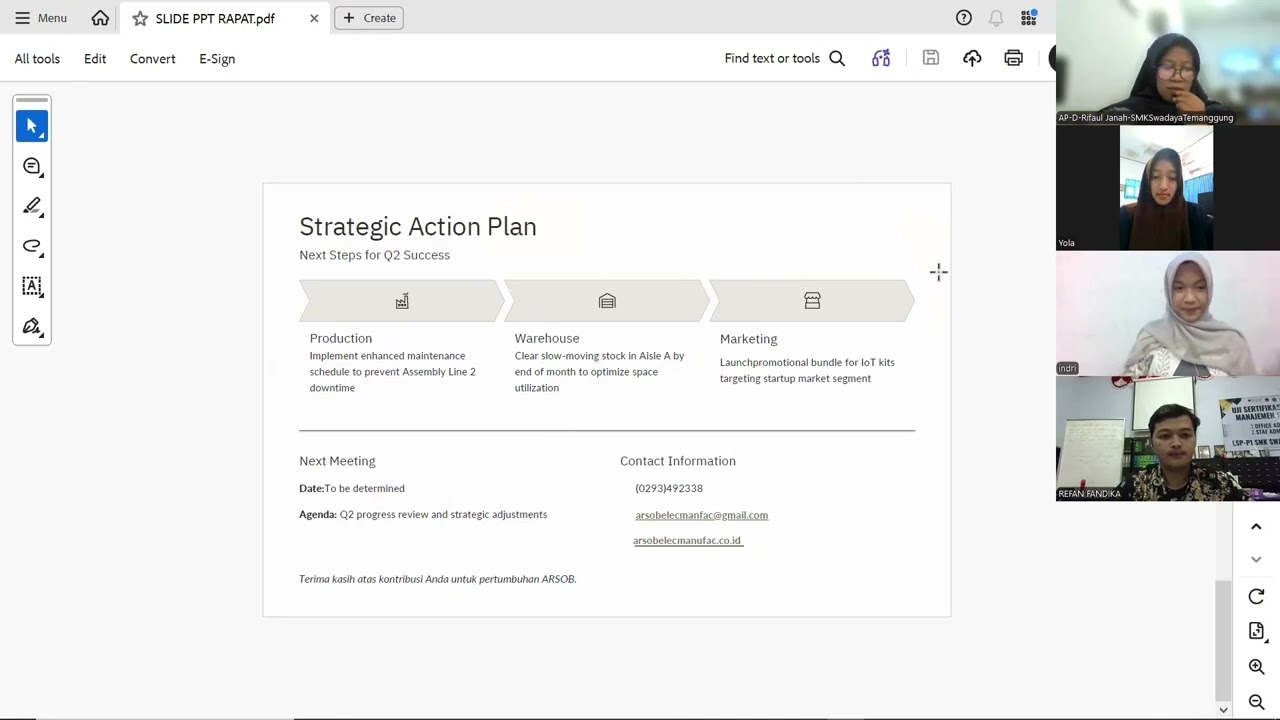Screen dimensions: 1280x720
Task: Go to next page with down chevron
Action: pos(1256,559)
